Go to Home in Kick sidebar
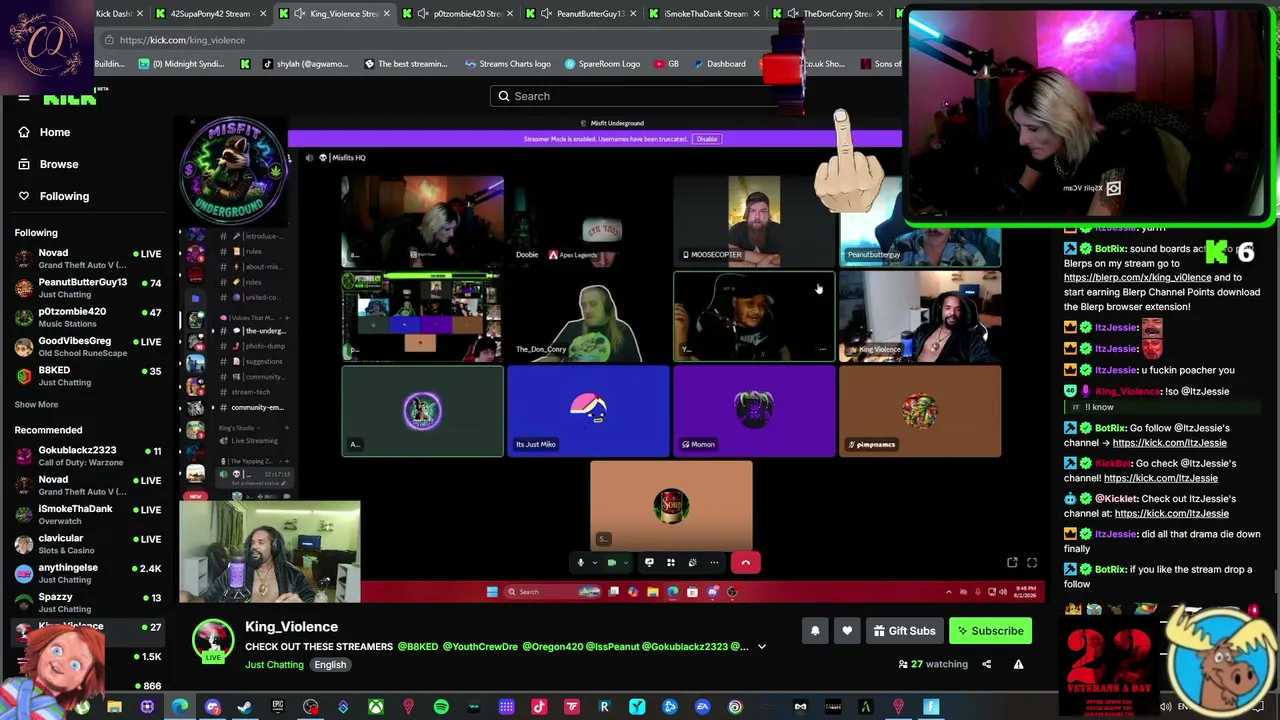 tap(55, 132)
